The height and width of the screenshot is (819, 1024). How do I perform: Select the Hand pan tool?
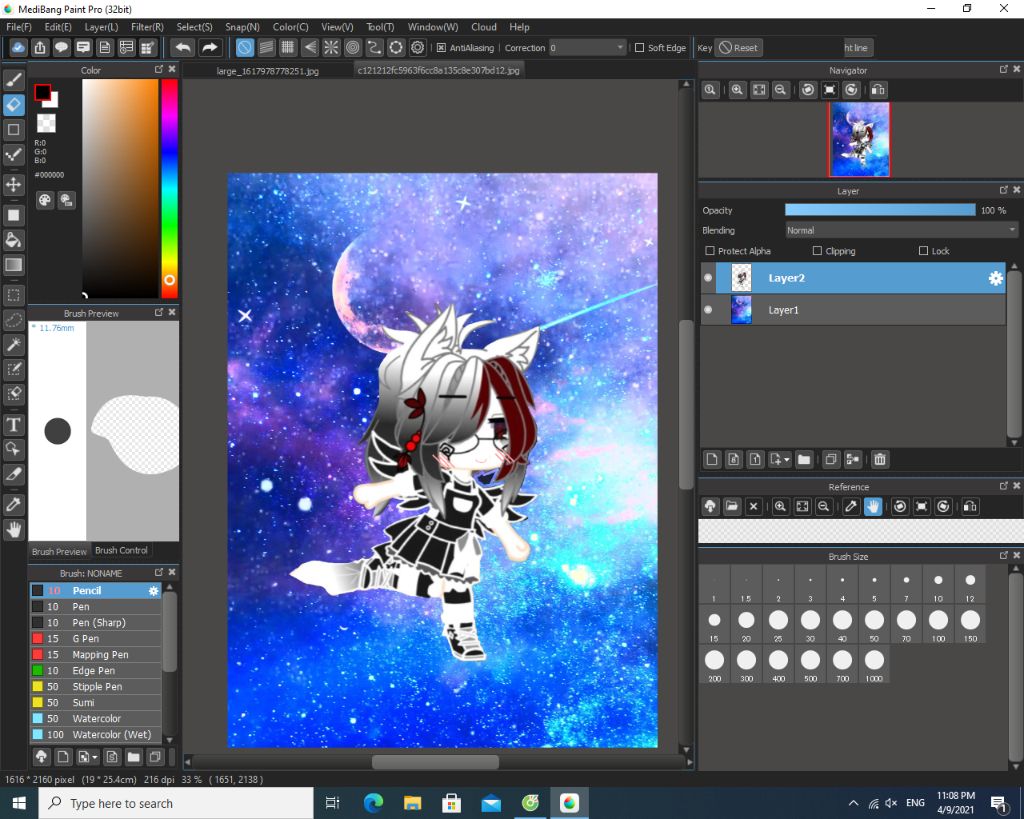click(x=14, y=530)
